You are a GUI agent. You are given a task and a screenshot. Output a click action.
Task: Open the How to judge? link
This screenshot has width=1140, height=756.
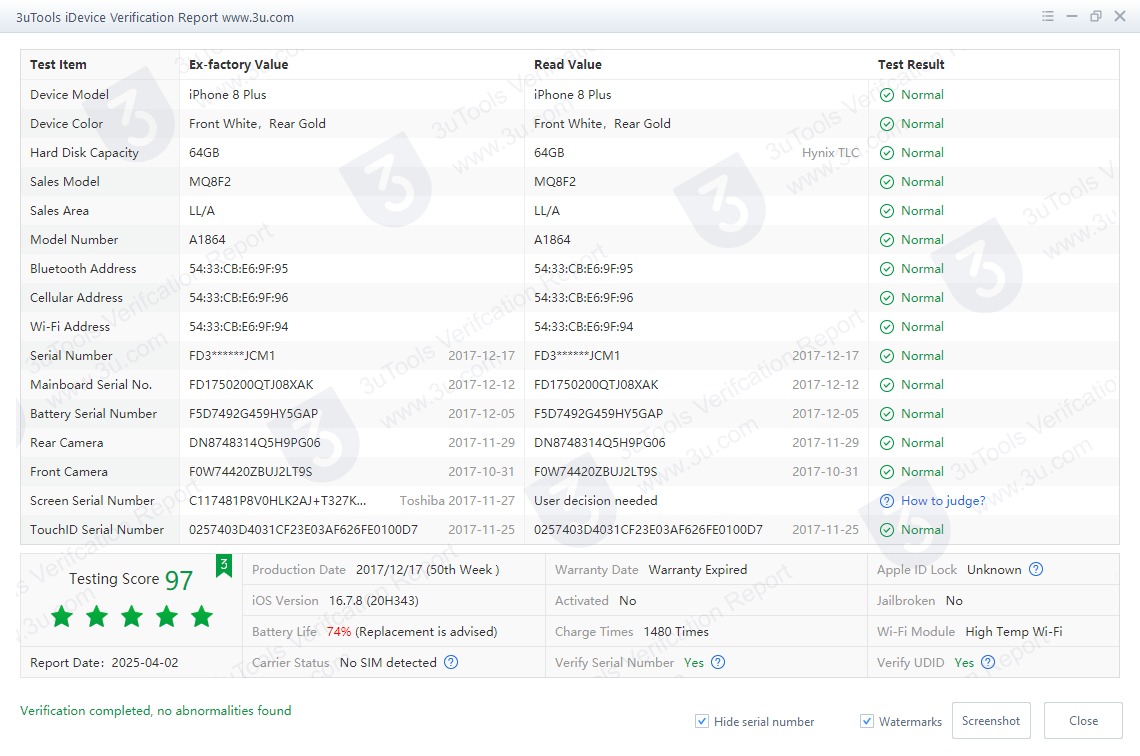coord(943,501)
